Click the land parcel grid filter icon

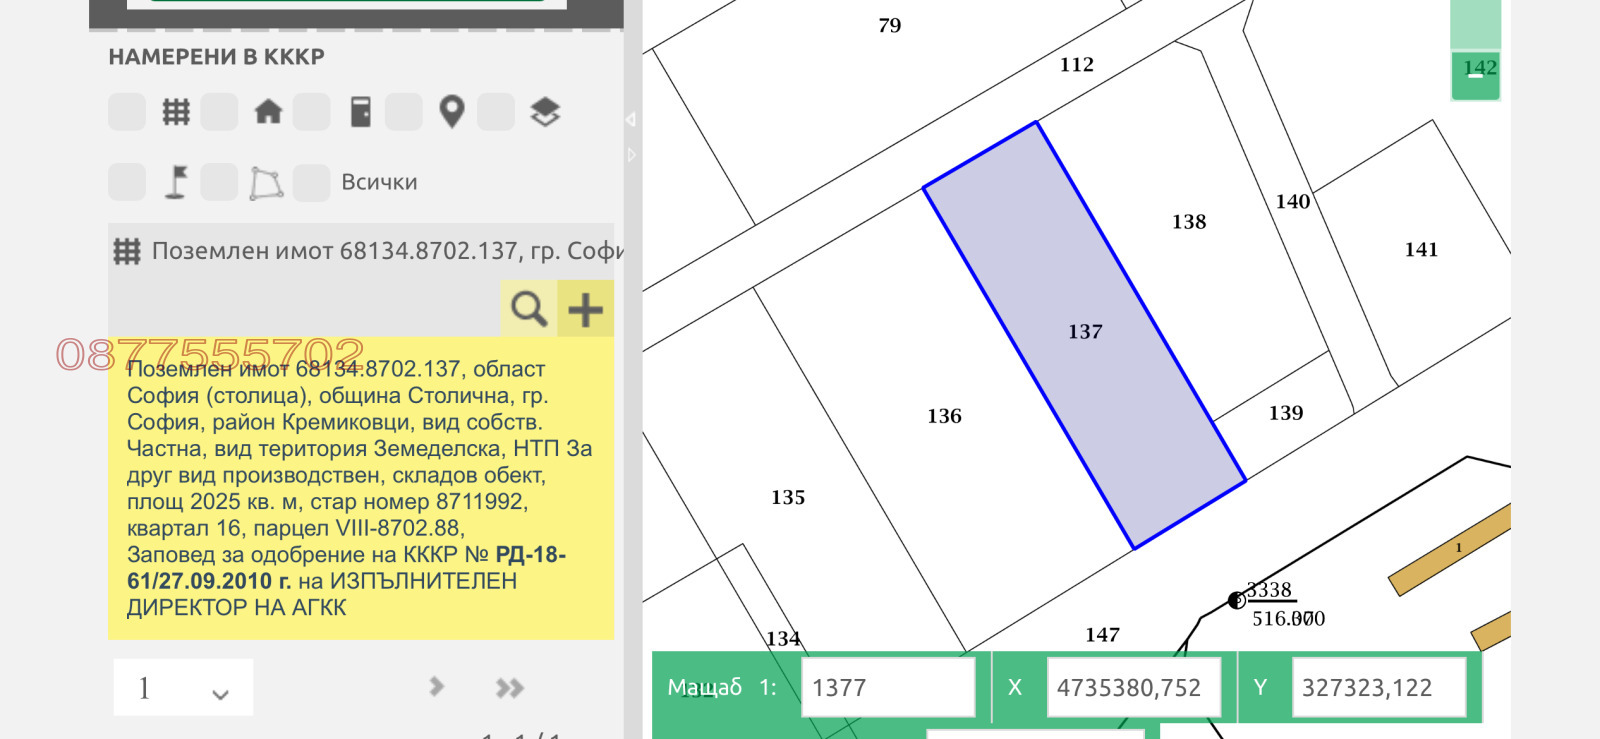point(176,112)
